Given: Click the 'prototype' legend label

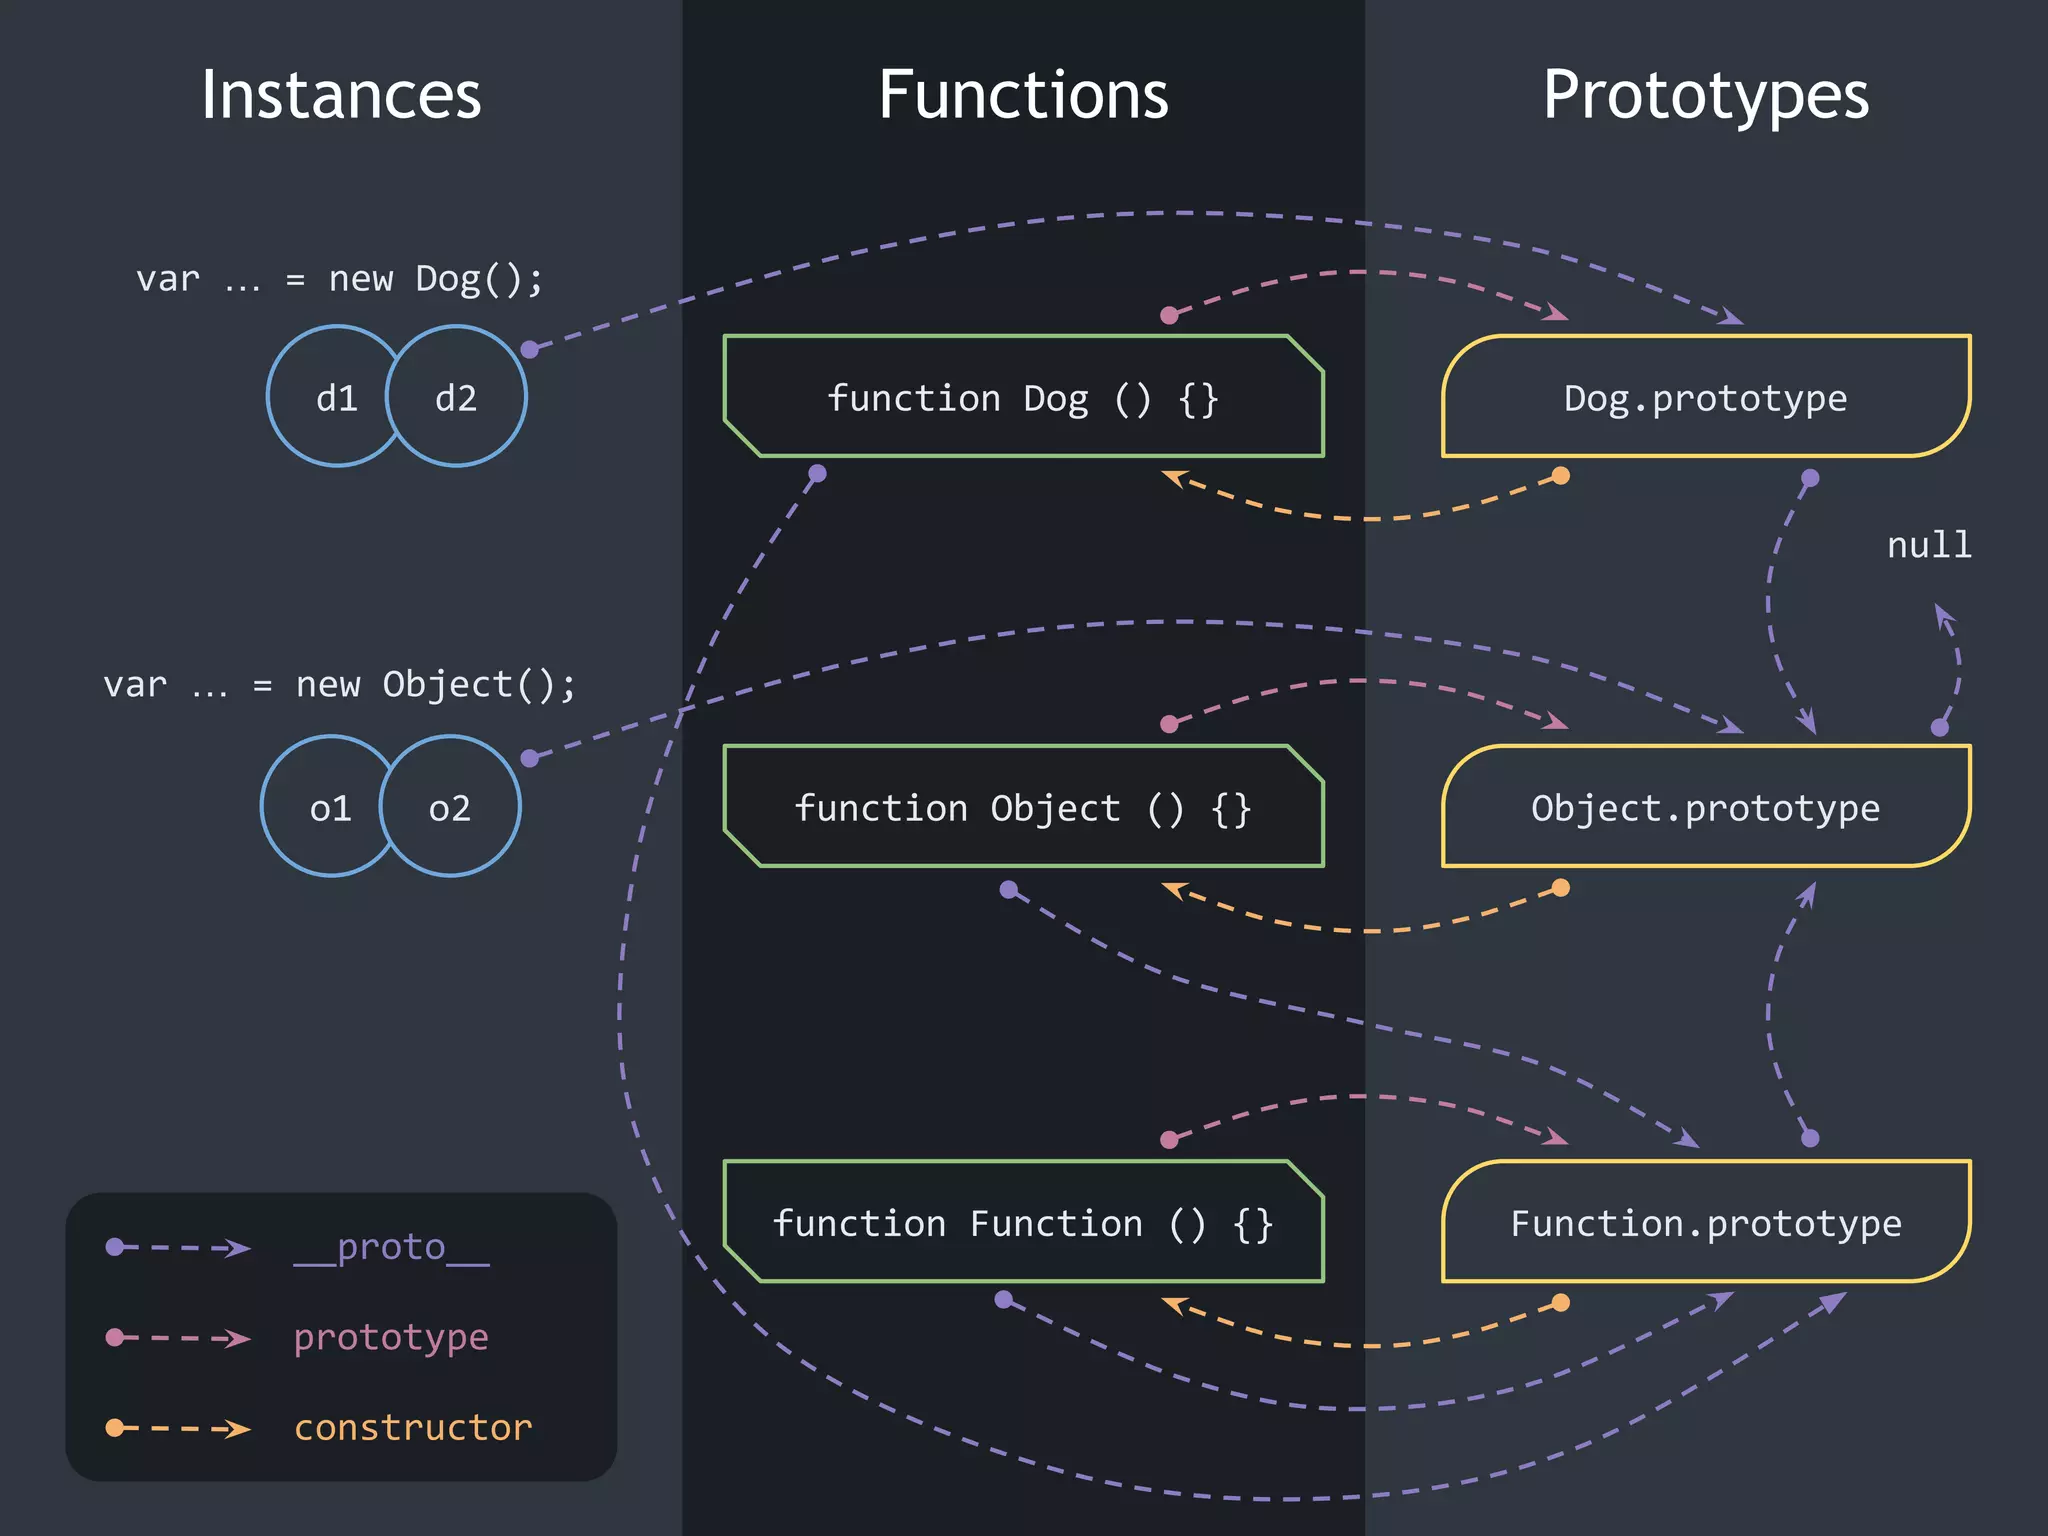Looking at the screenshot, I should pyautogui.click(x=391, y=1338).
